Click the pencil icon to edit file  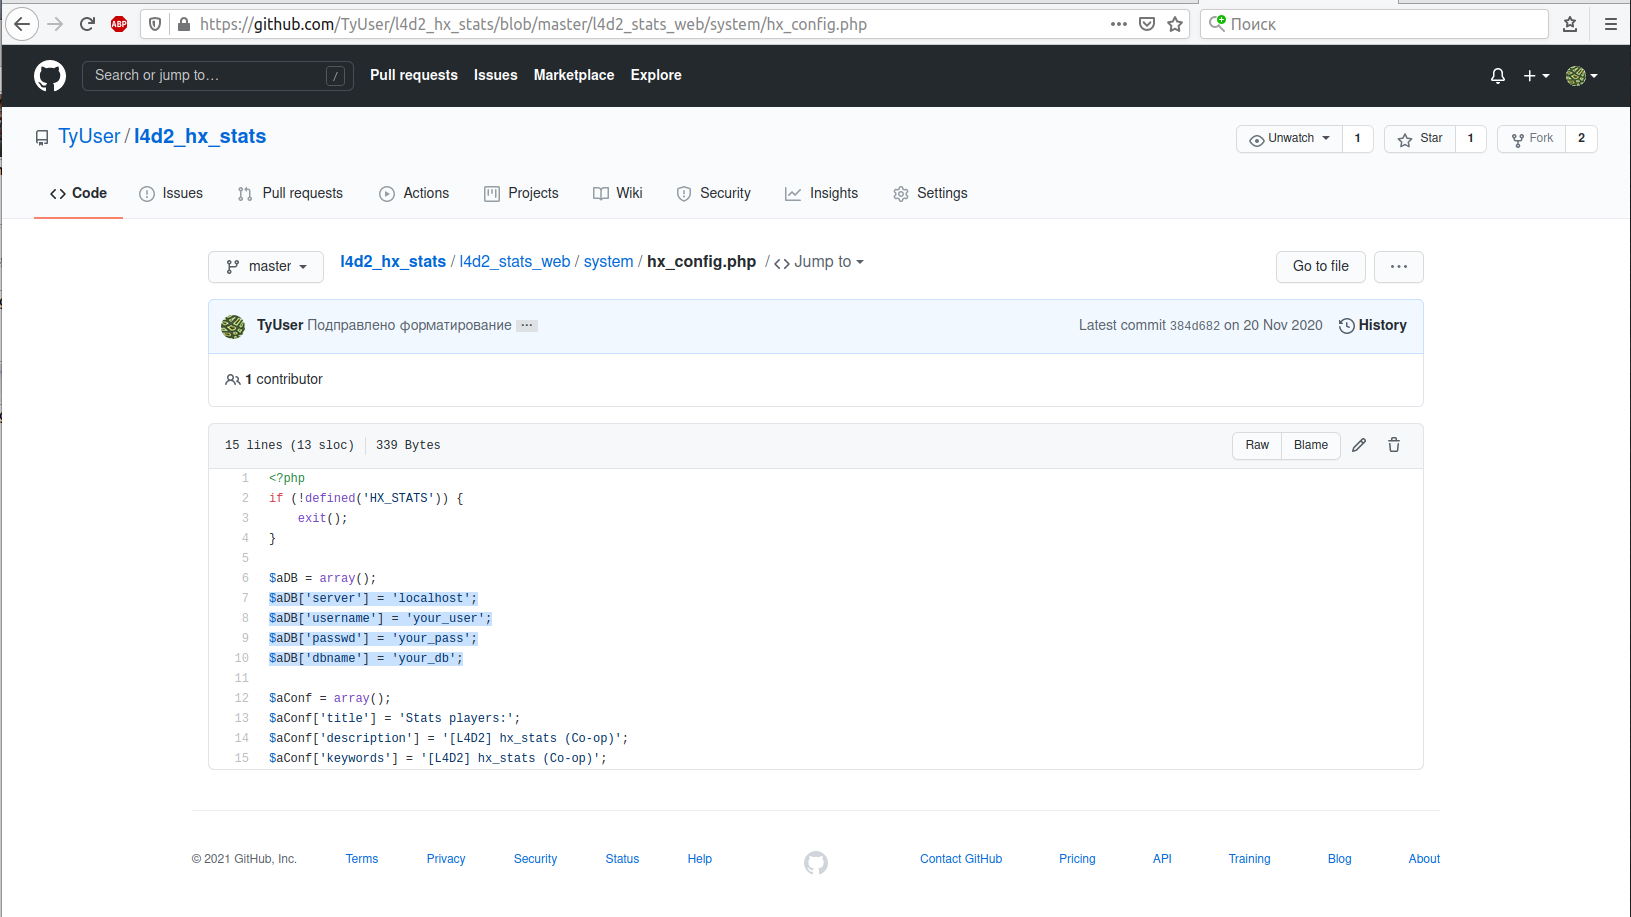click(1359, 445)
